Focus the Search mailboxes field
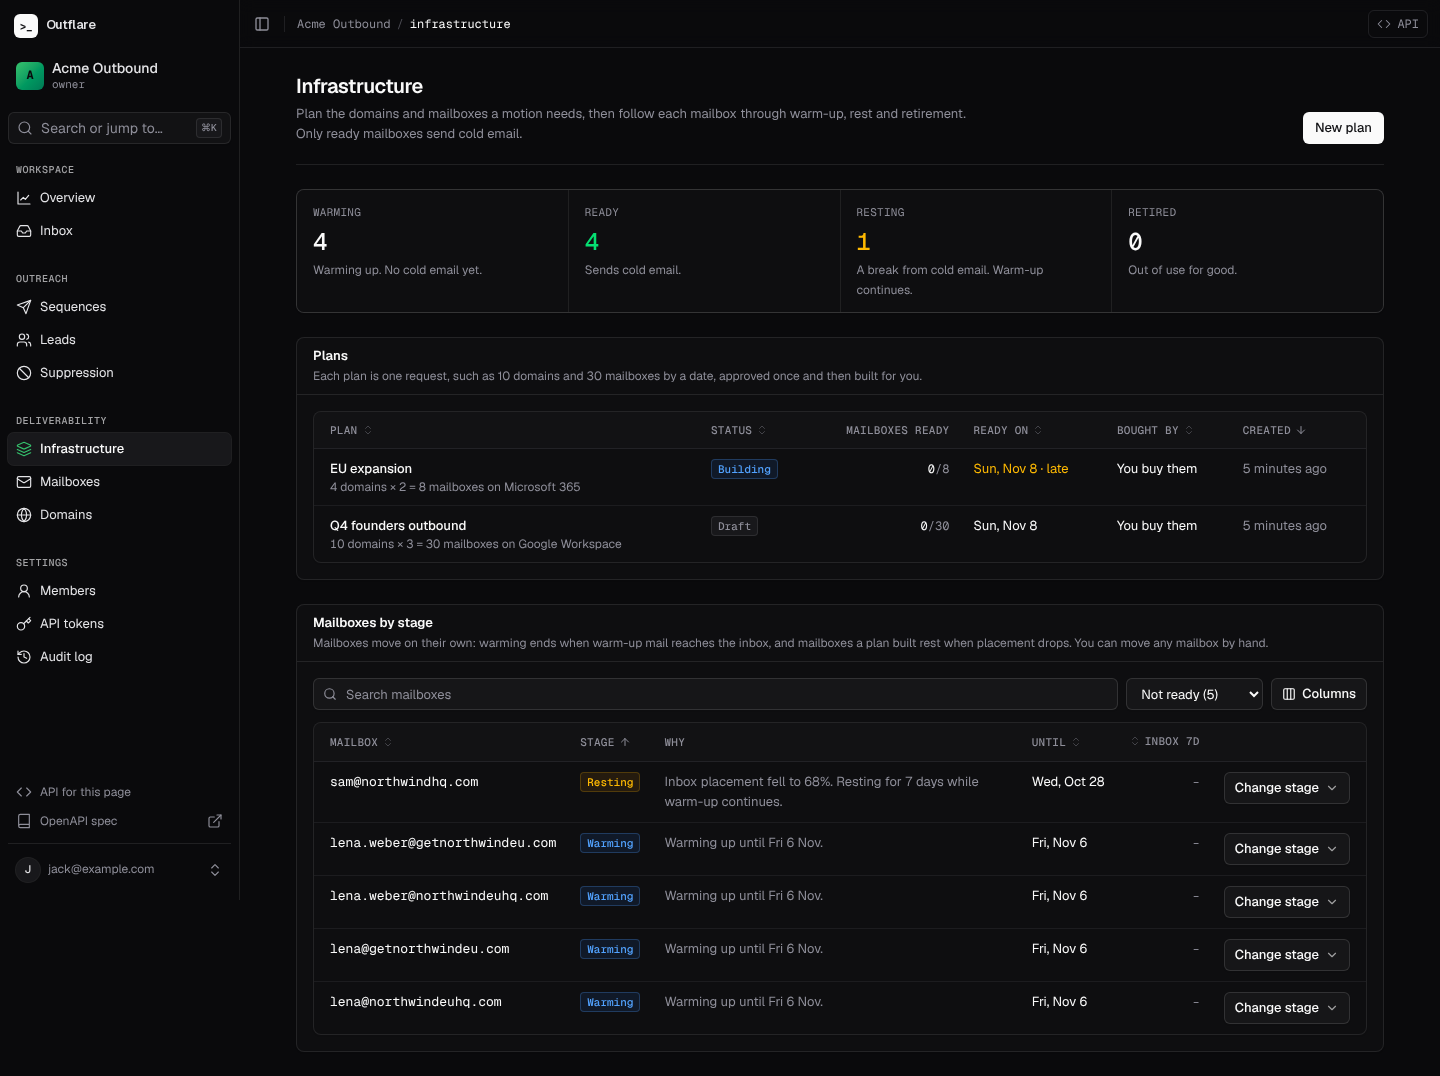The image size is (1440, 1076). point(715,694)
